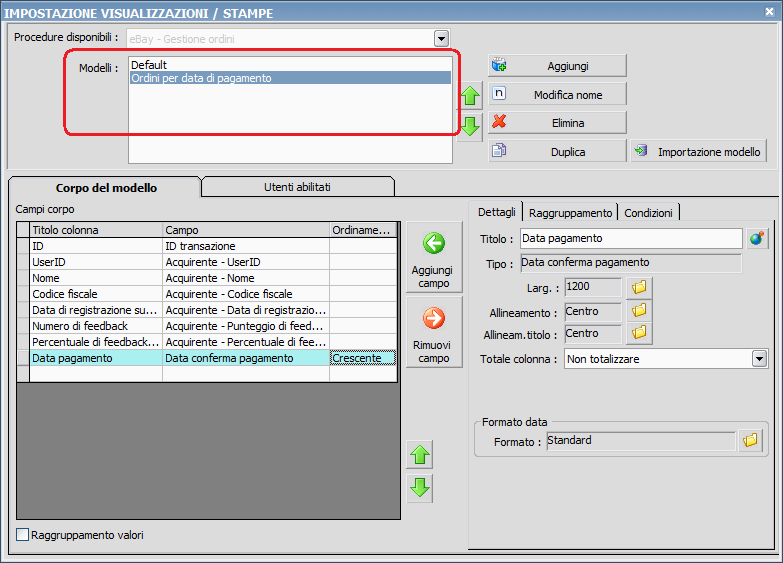The image size is (783, 563).
Task: Click the Ordiname... column header
Action: coord(363,230)
